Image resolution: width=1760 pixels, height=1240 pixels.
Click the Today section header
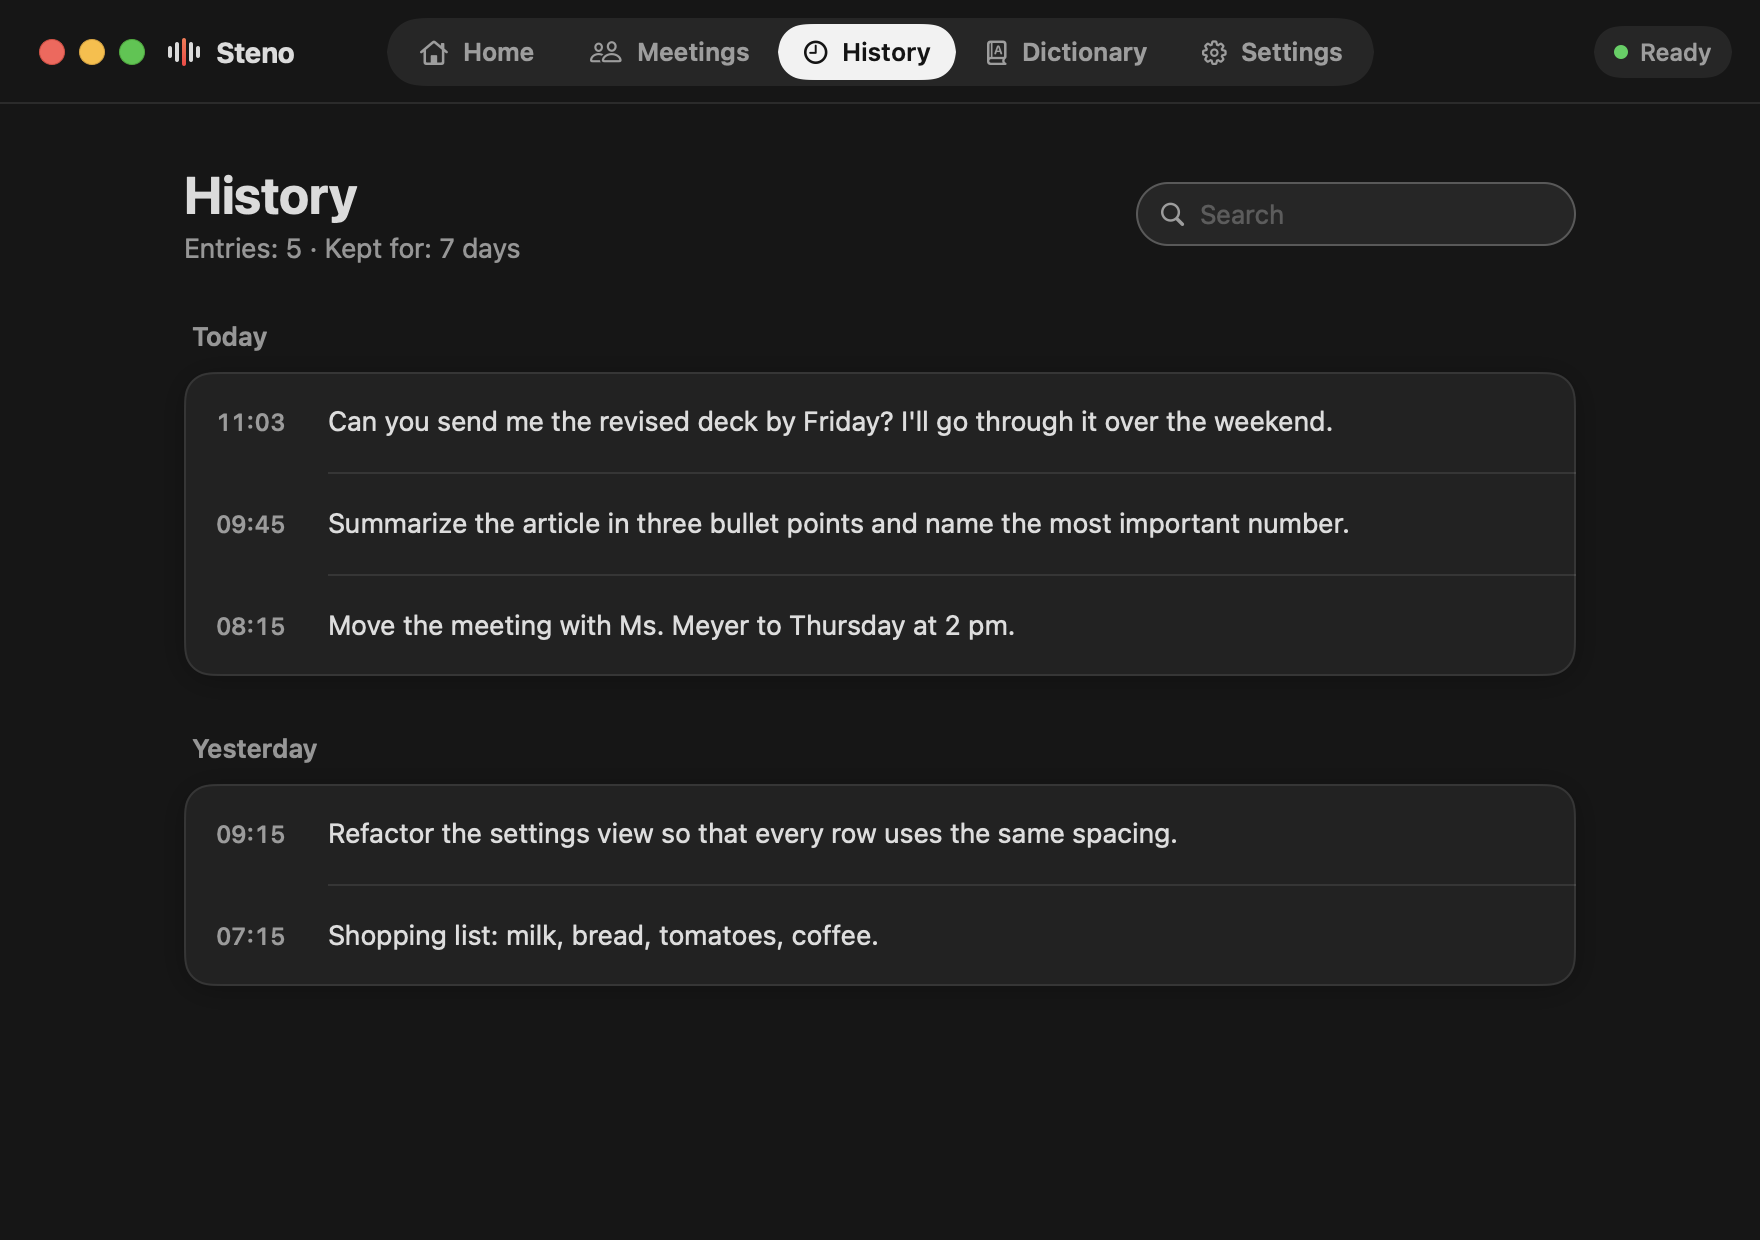230,337
